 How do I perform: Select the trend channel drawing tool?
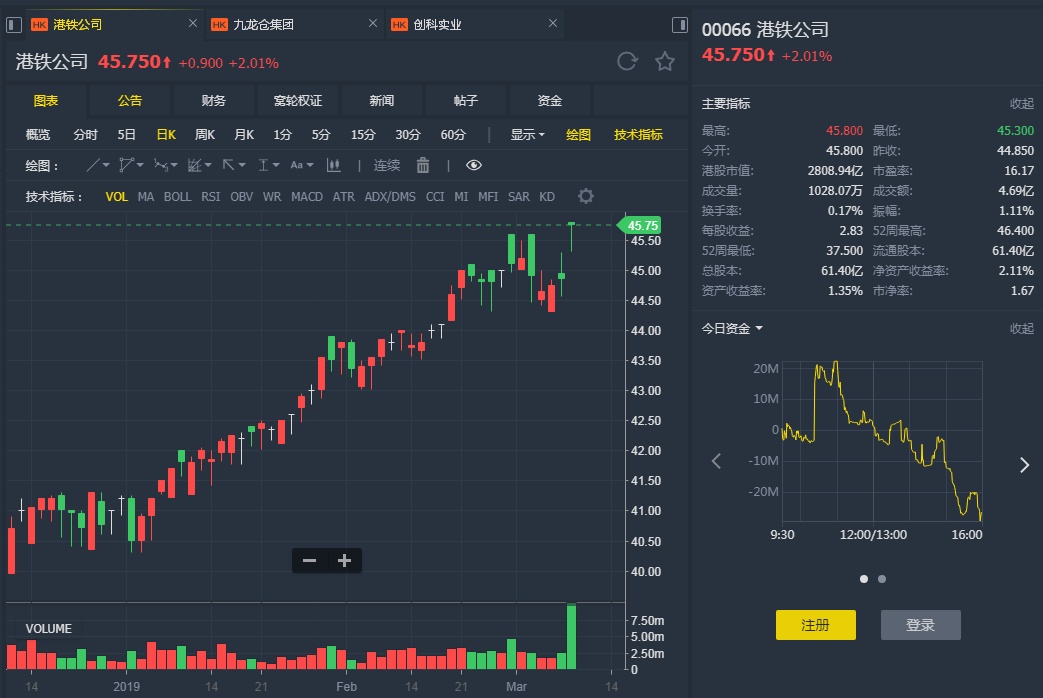coord(194,165)
